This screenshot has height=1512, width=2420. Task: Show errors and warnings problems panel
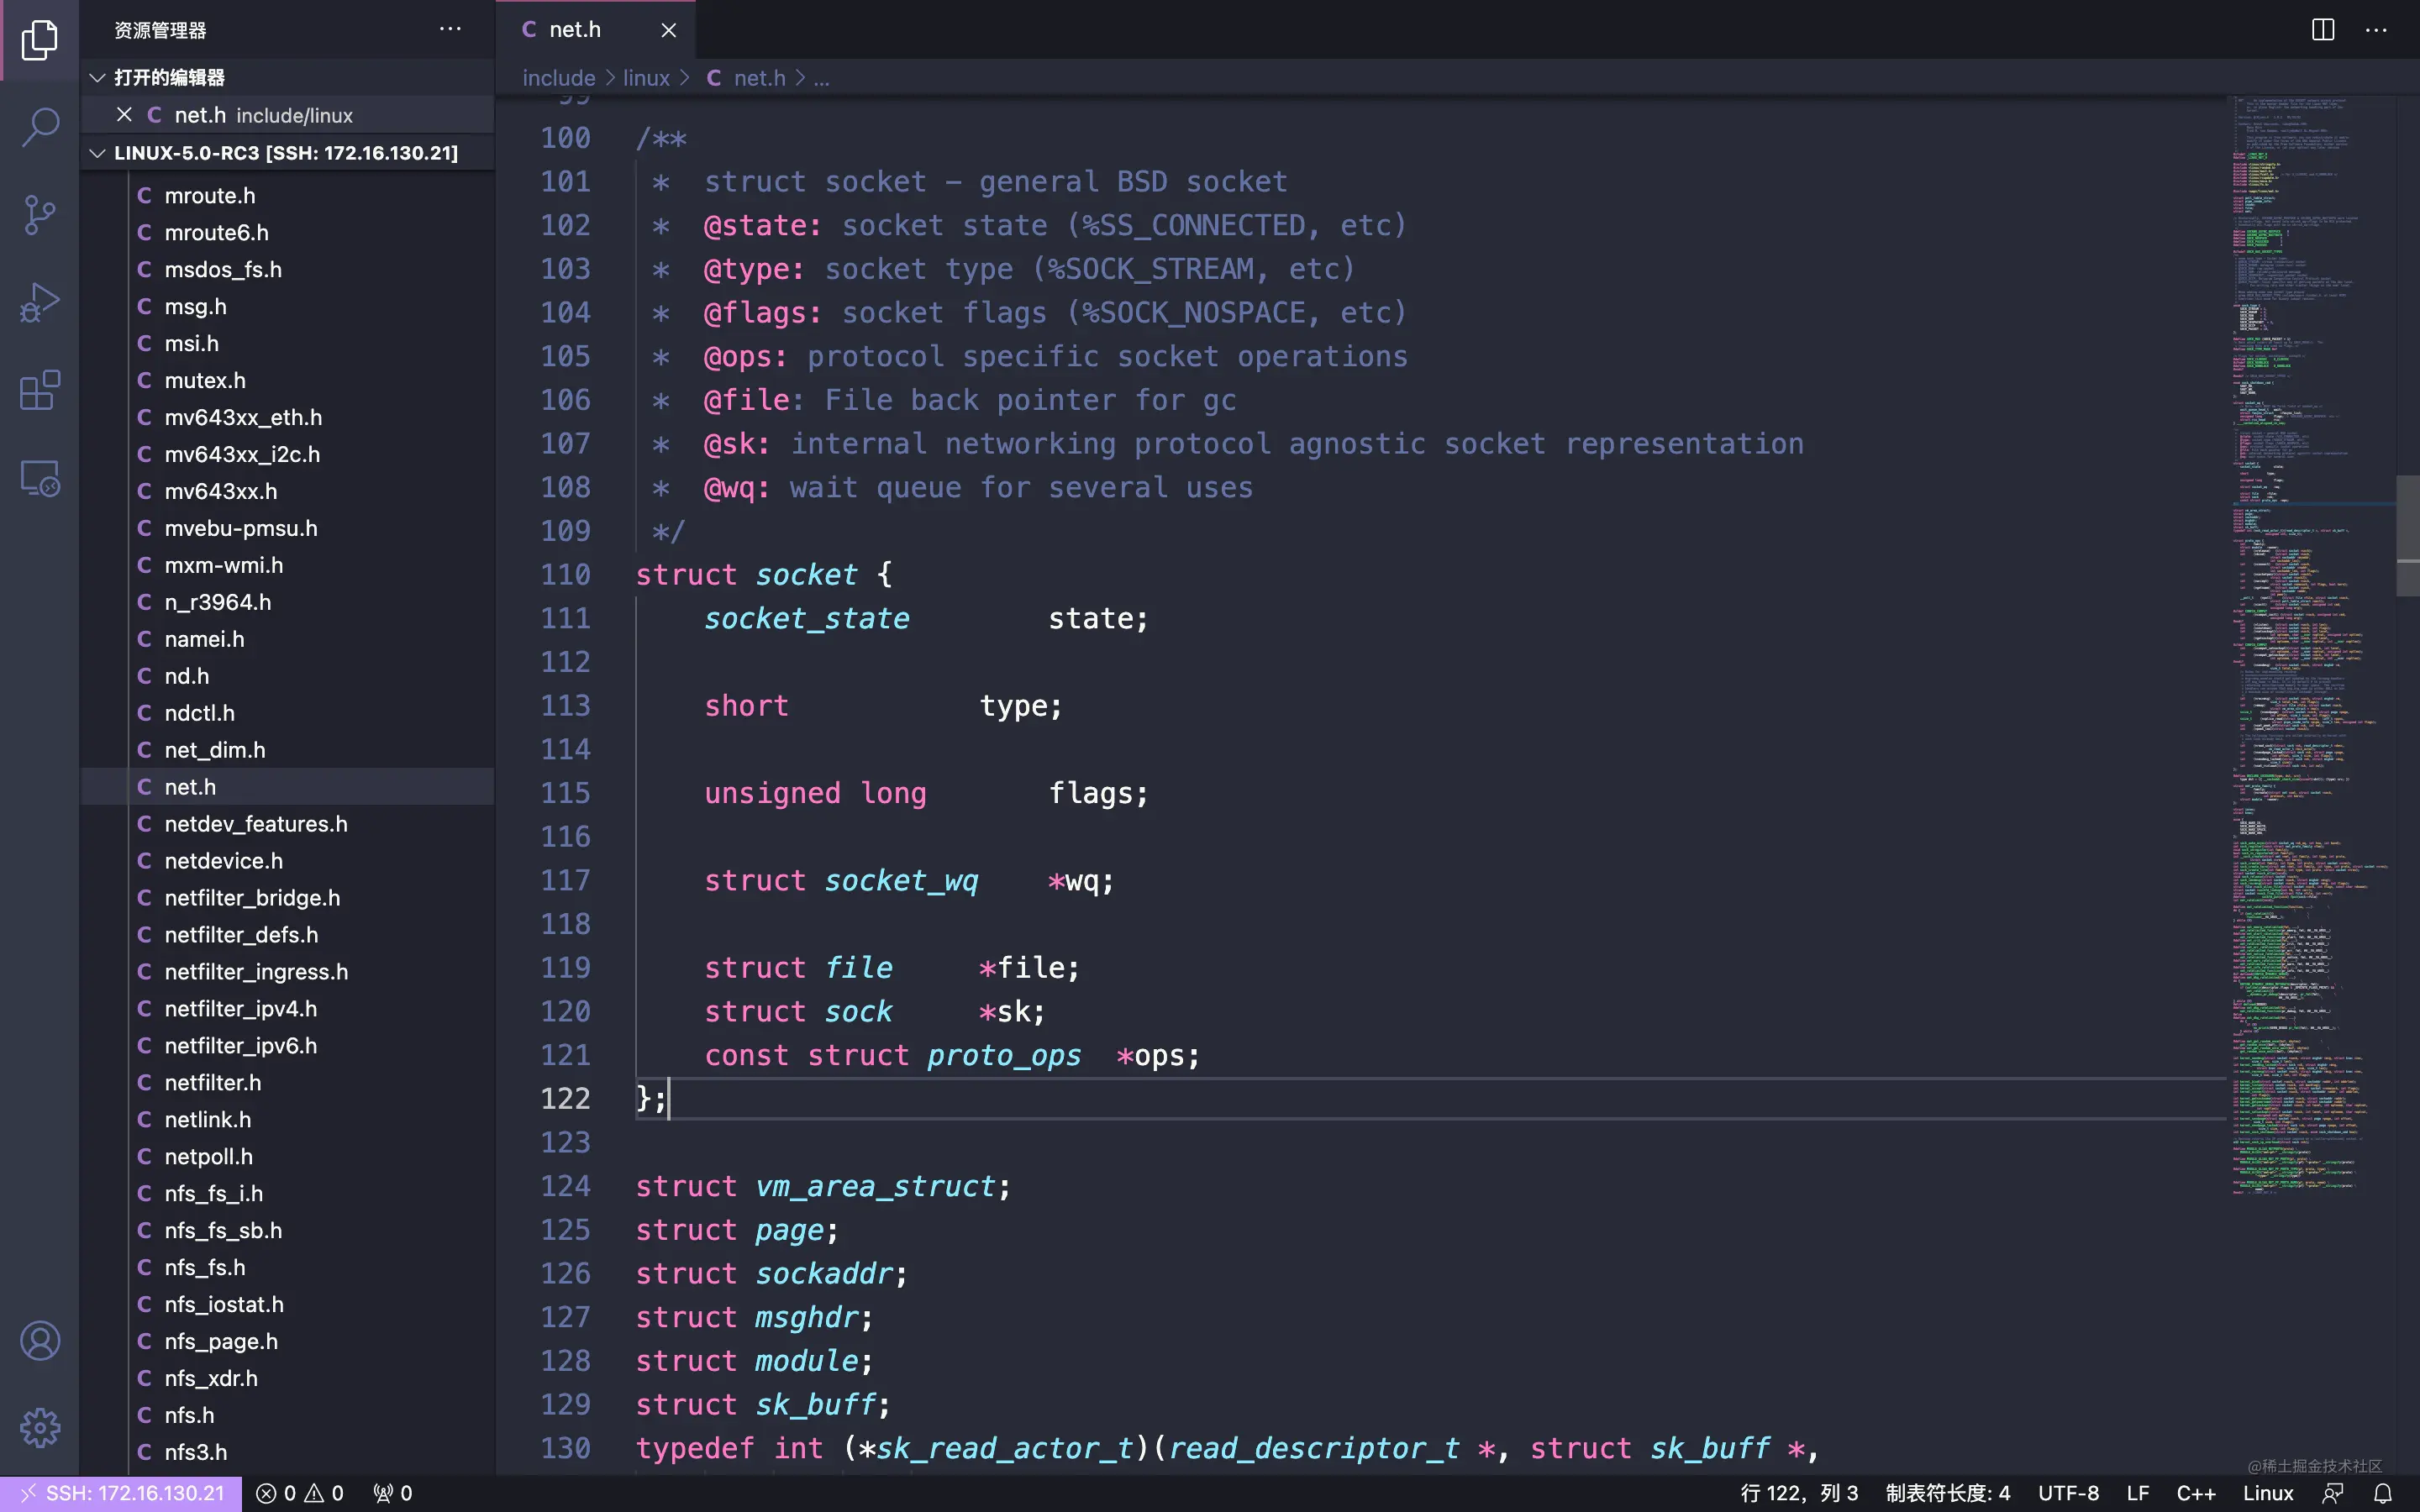click(x=300, y=1493)
